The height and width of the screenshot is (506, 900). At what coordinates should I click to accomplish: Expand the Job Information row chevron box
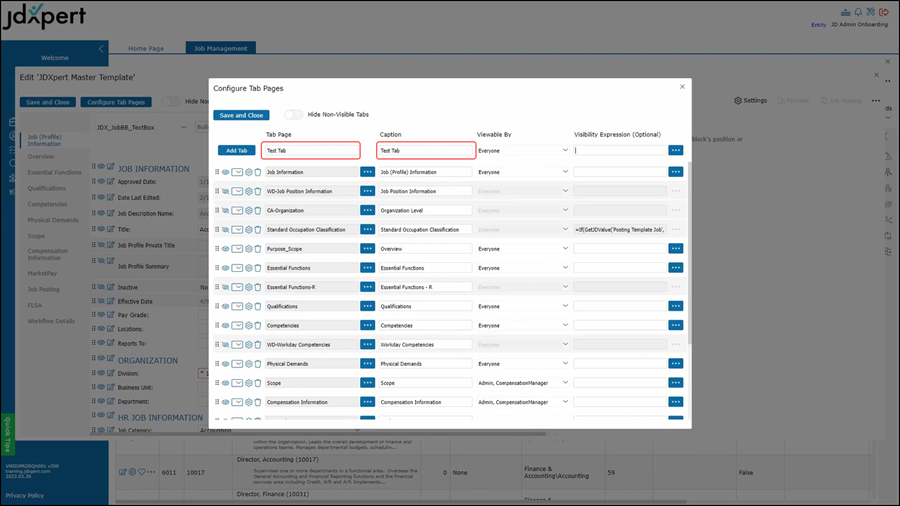237,172
